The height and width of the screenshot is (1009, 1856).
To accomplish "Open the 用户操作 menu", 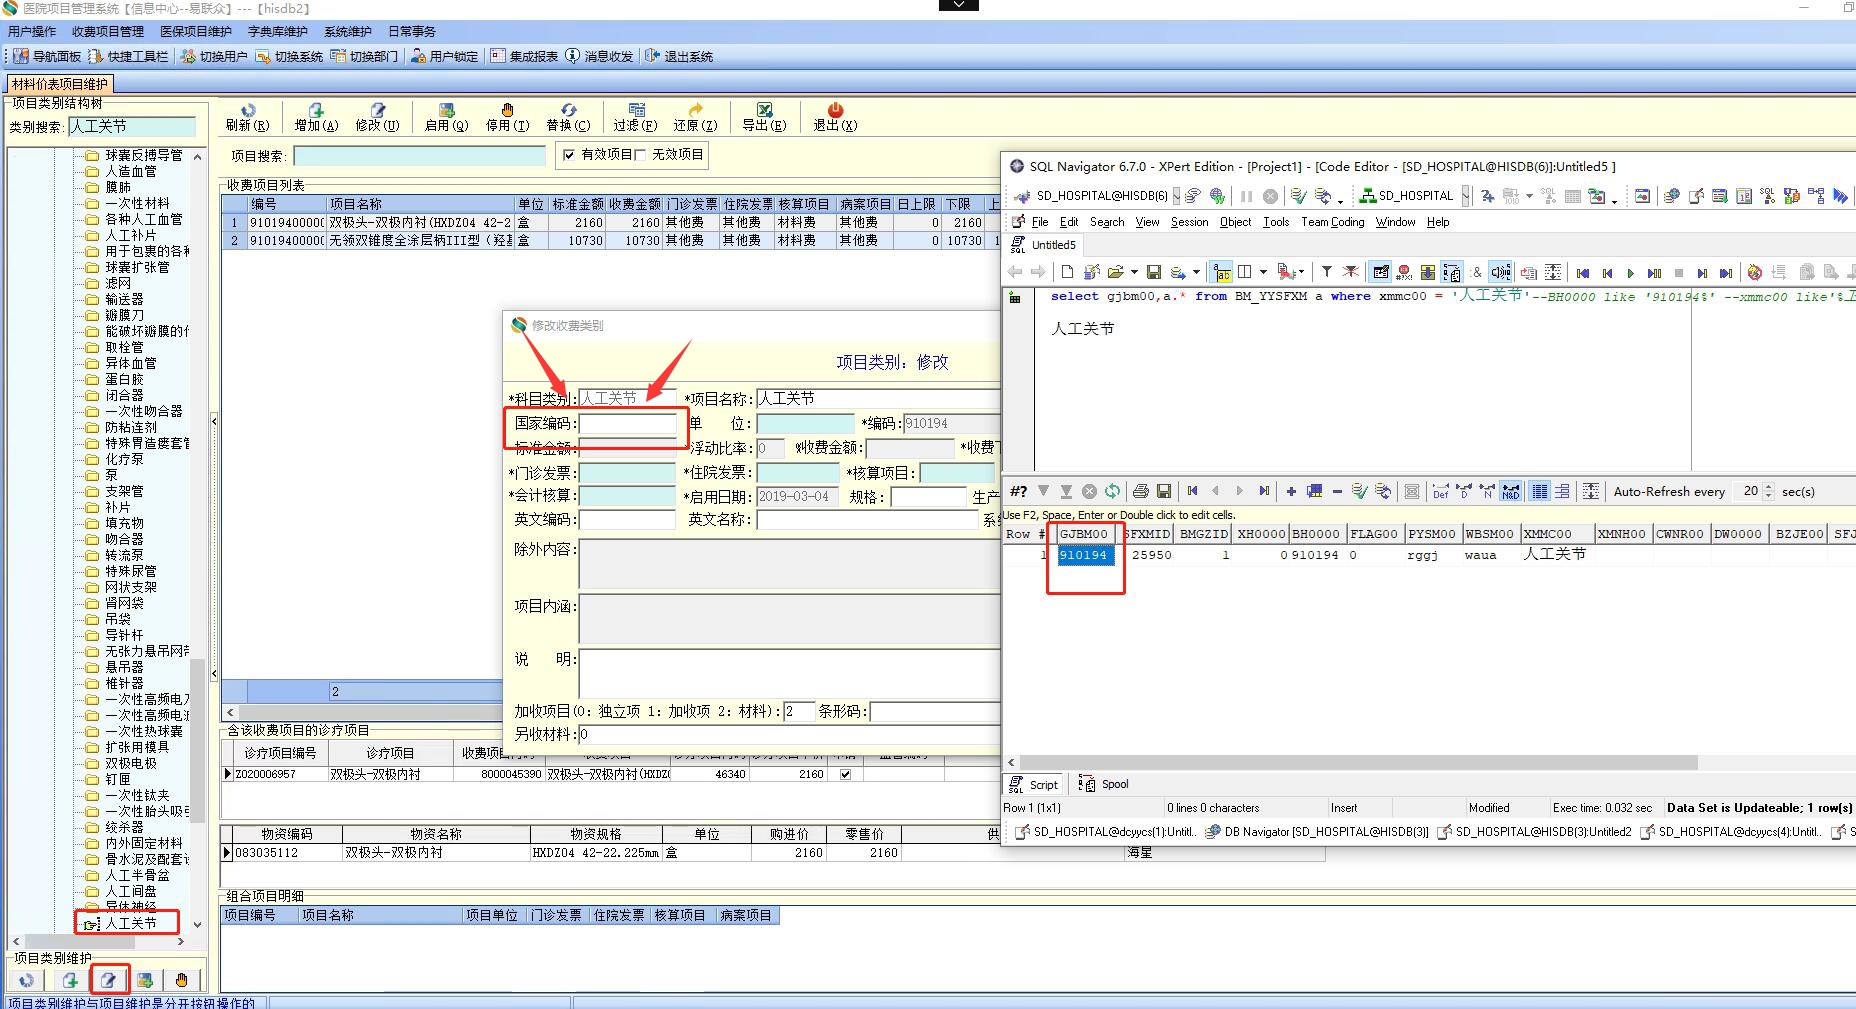I will 32,31.
